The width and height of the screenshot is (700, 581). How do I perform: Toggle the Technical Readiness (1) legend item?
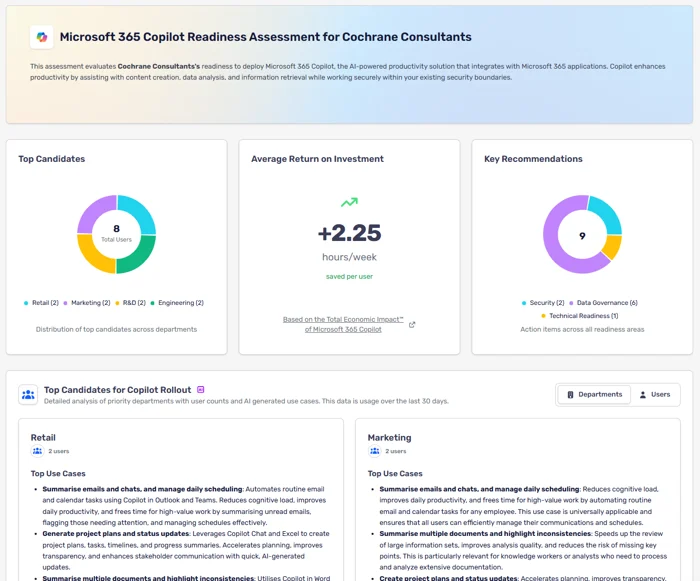point(582,315)
